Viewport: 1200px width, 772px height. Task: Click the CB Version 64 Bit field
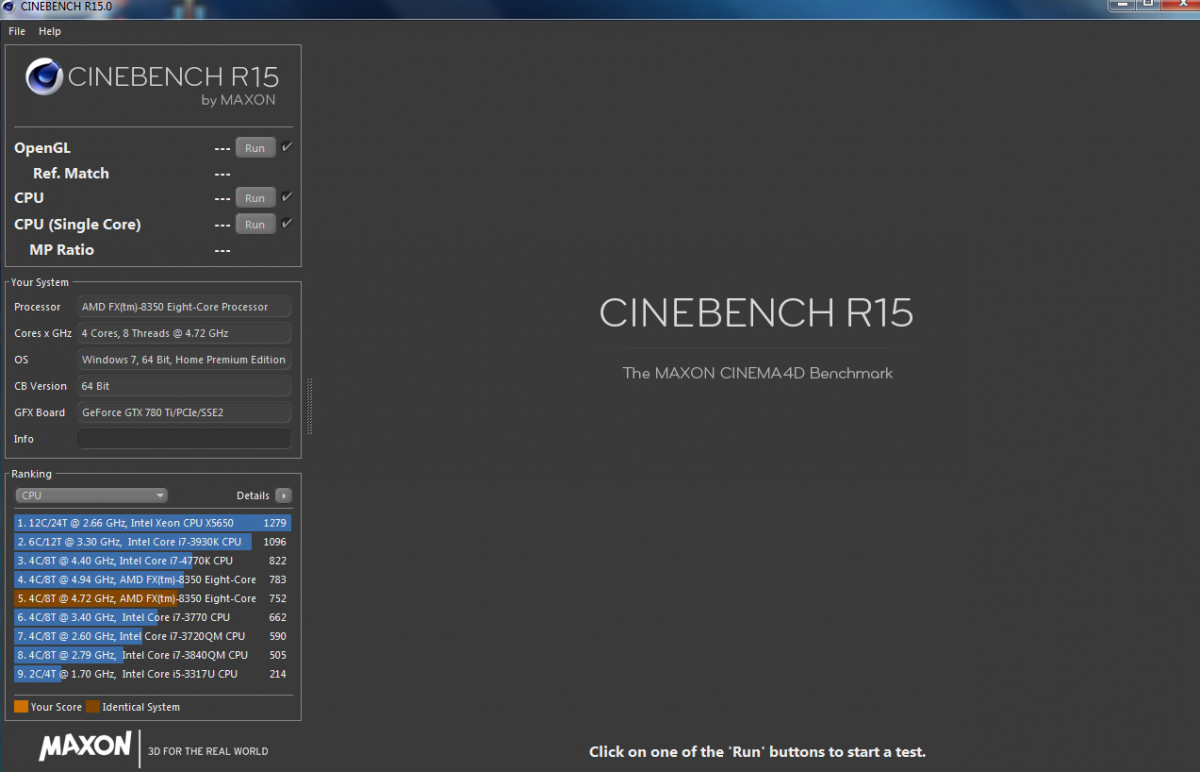[x=184, y=386]
